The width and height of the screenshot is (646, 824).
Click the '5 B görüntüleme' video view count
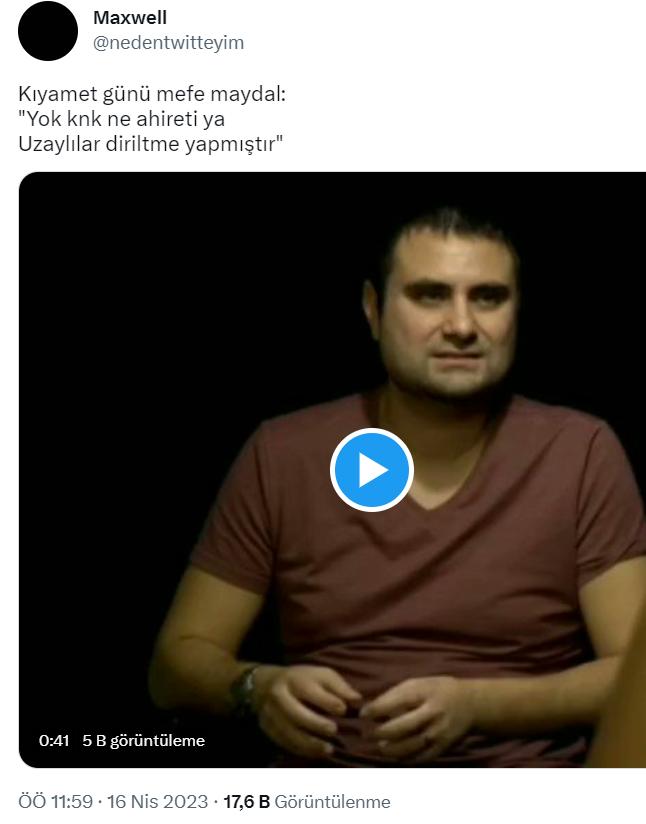(143, 740)
